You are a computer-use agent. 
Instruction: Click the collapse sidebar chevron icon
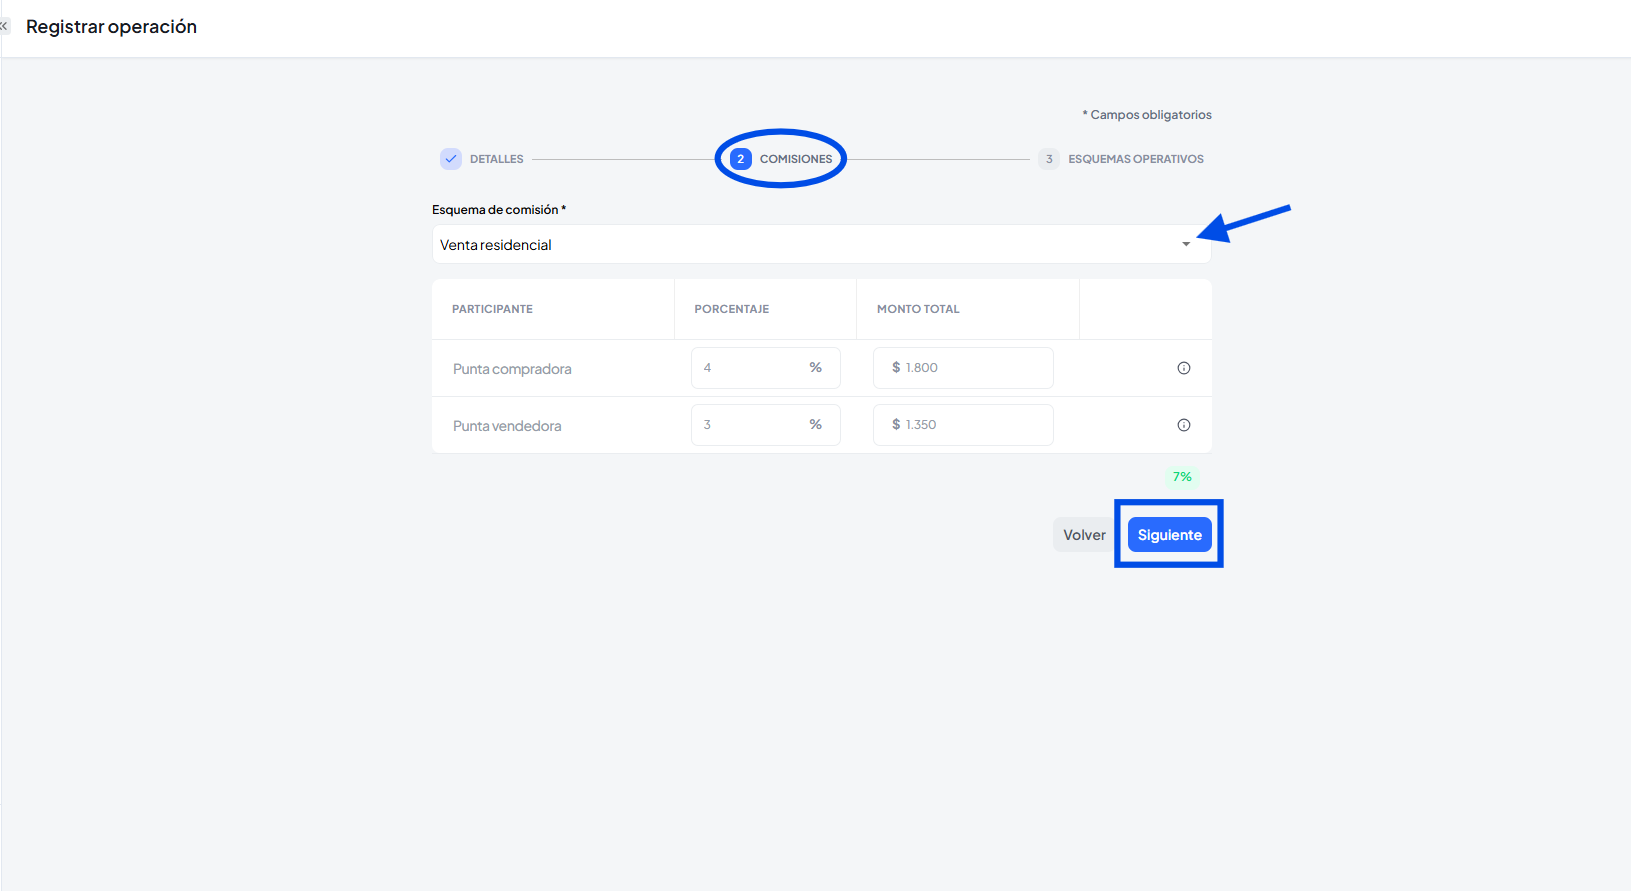pos(4,27)
